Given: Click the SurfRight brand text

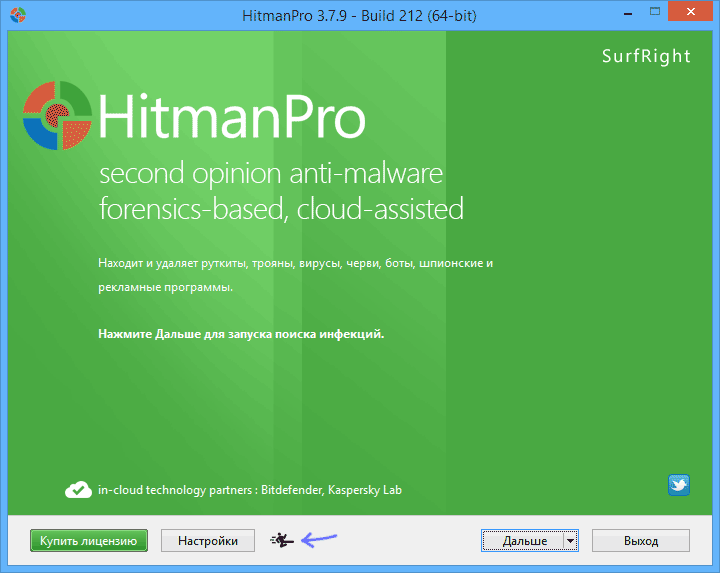Looking at the screenshot, I should coord(646,56).
